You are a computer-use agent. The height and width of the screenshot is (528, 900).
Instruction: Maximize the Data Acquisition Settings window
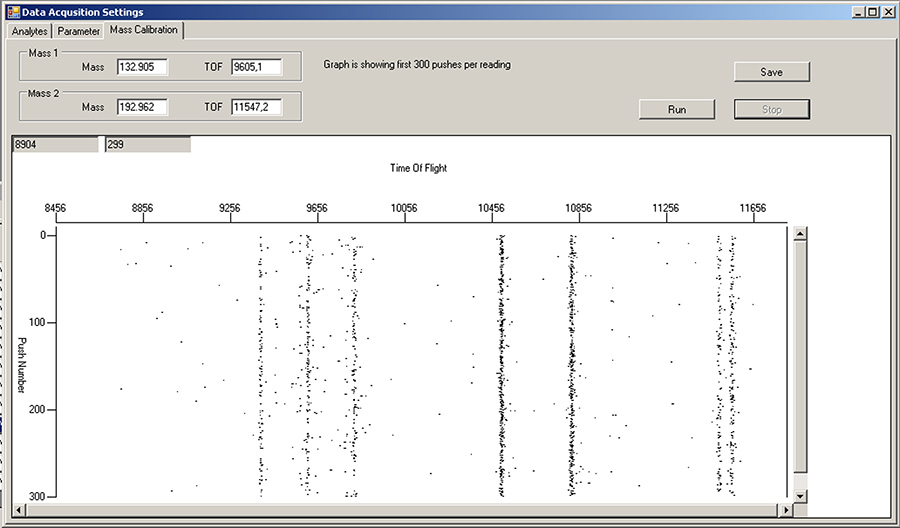(872, 12)
